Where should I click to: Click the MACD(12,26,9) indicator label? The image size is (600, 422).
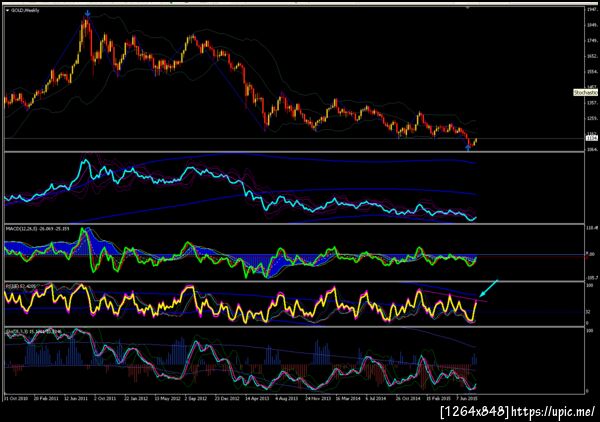pyautogui.click(x=38, y=229)
